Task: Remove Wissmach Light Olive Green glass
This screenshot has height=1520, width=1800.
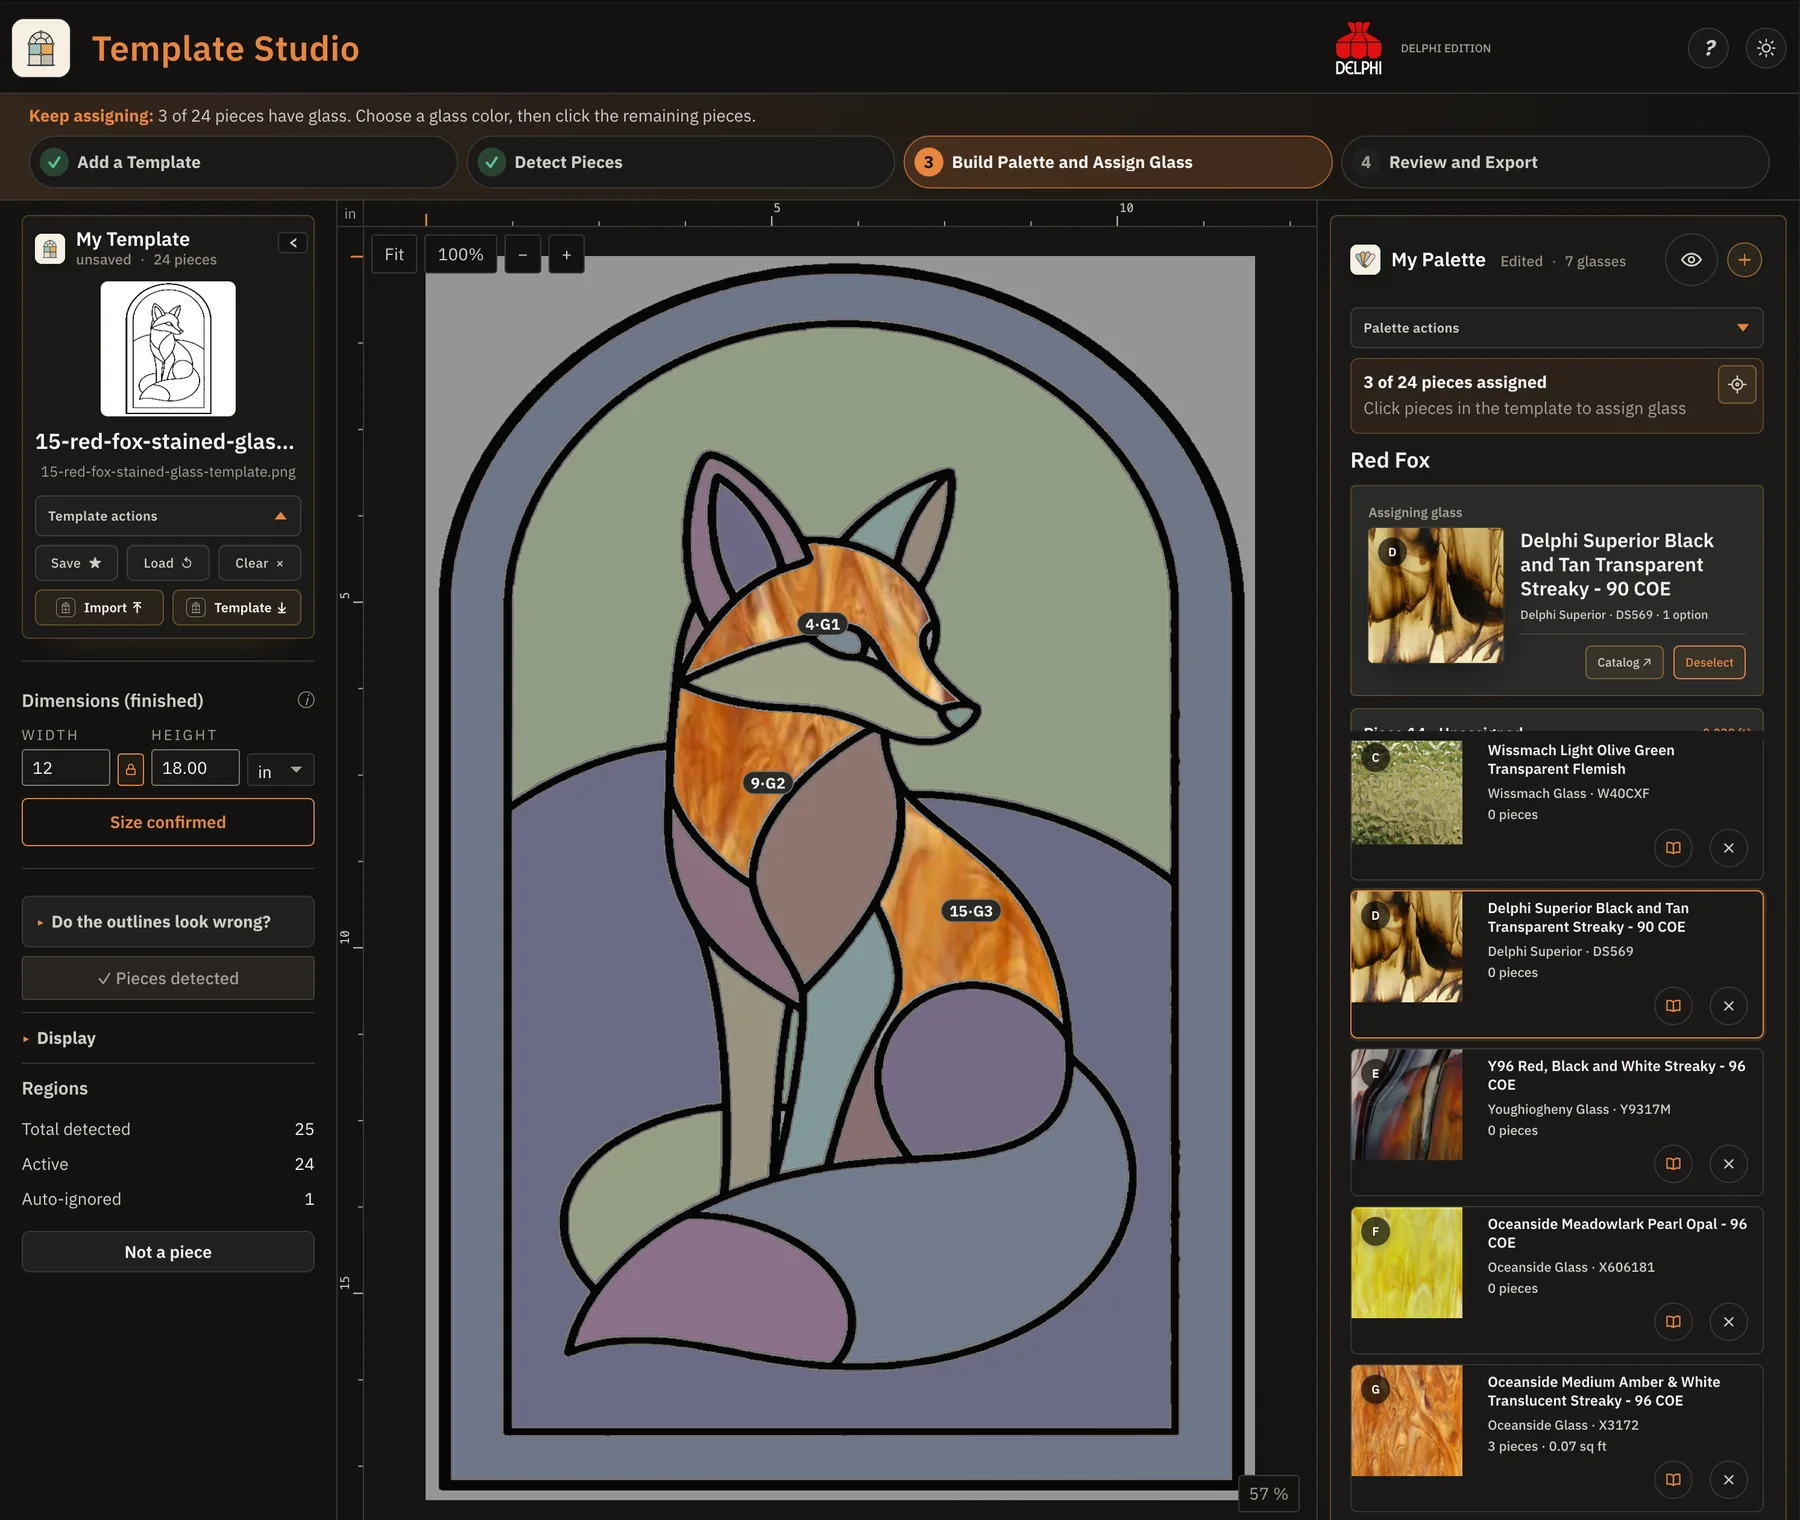Action: pyautogui.click(x=1728, y=848)
